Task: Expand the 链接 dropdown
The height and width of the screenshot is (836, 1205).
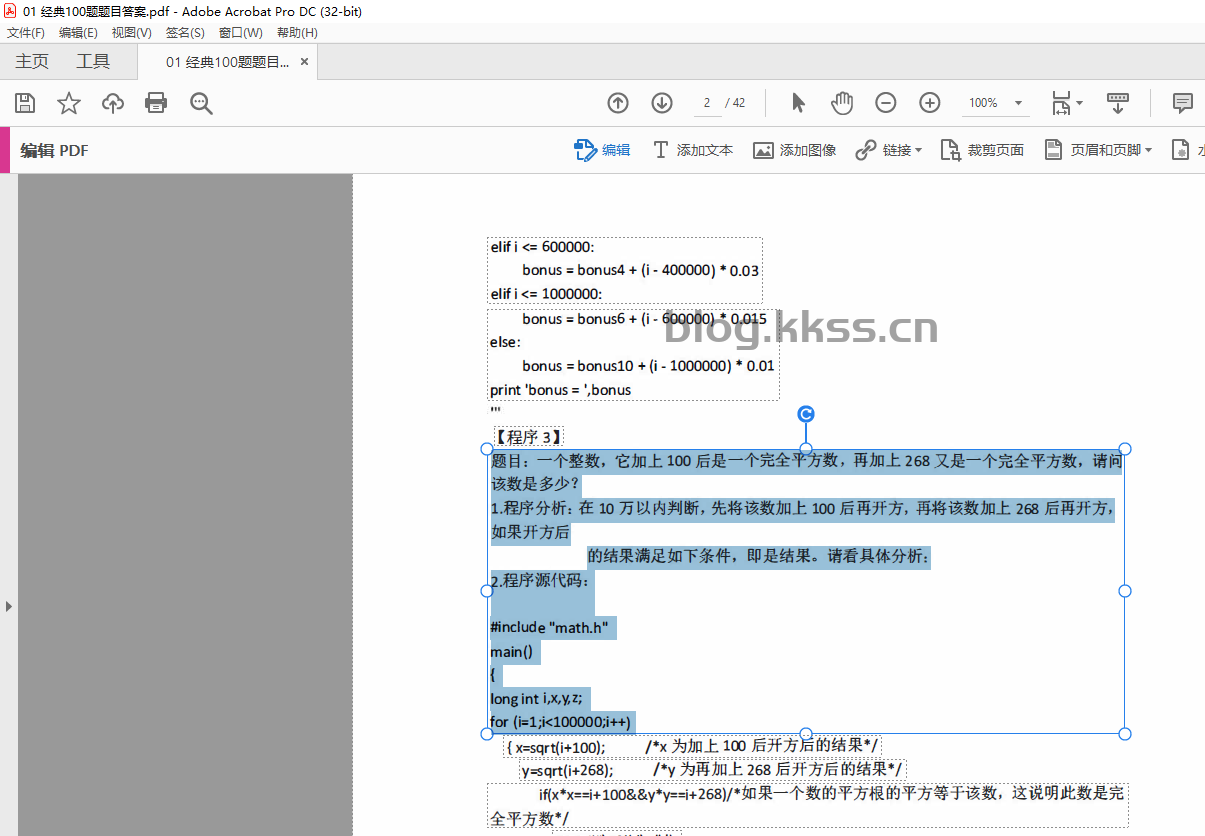Action: pyautogui.click(x=889, y=150)
